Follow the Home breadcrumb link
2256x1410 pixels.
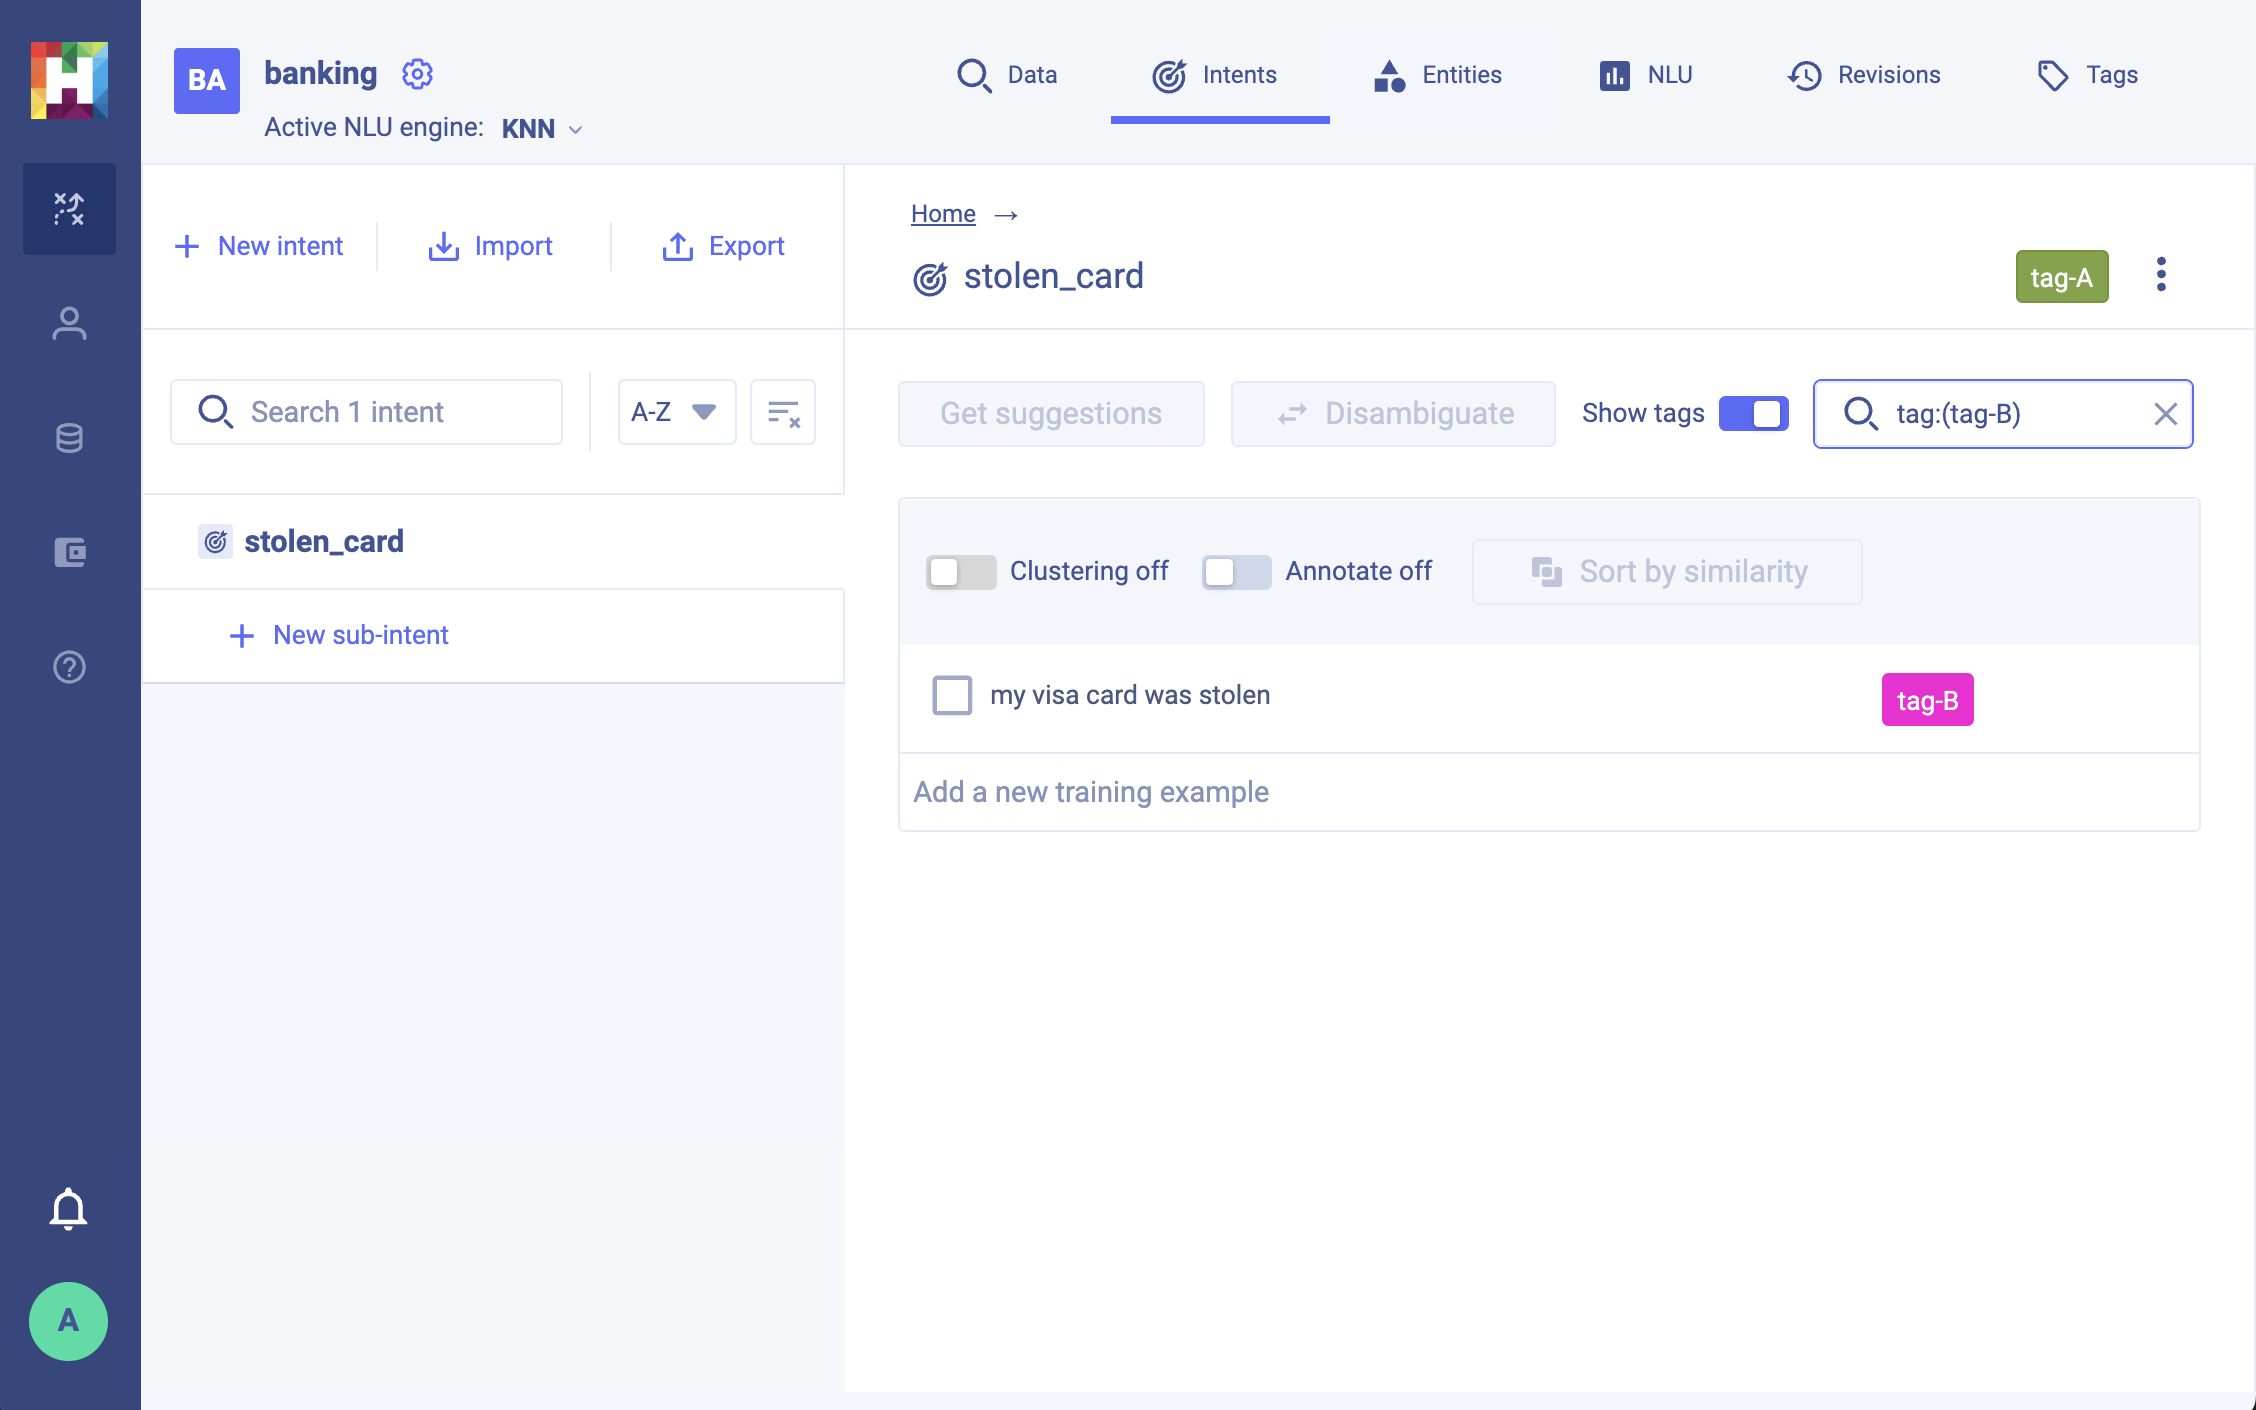[x=943, y=214]
